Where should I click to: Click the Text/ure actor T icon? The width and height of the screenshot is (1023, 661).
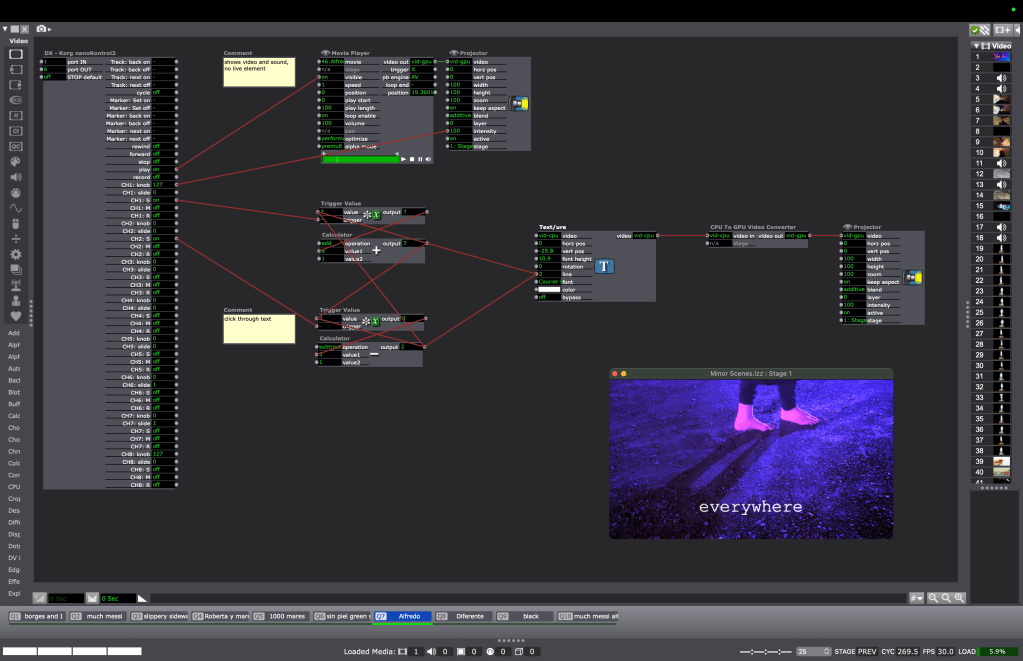tap(604, 266)
